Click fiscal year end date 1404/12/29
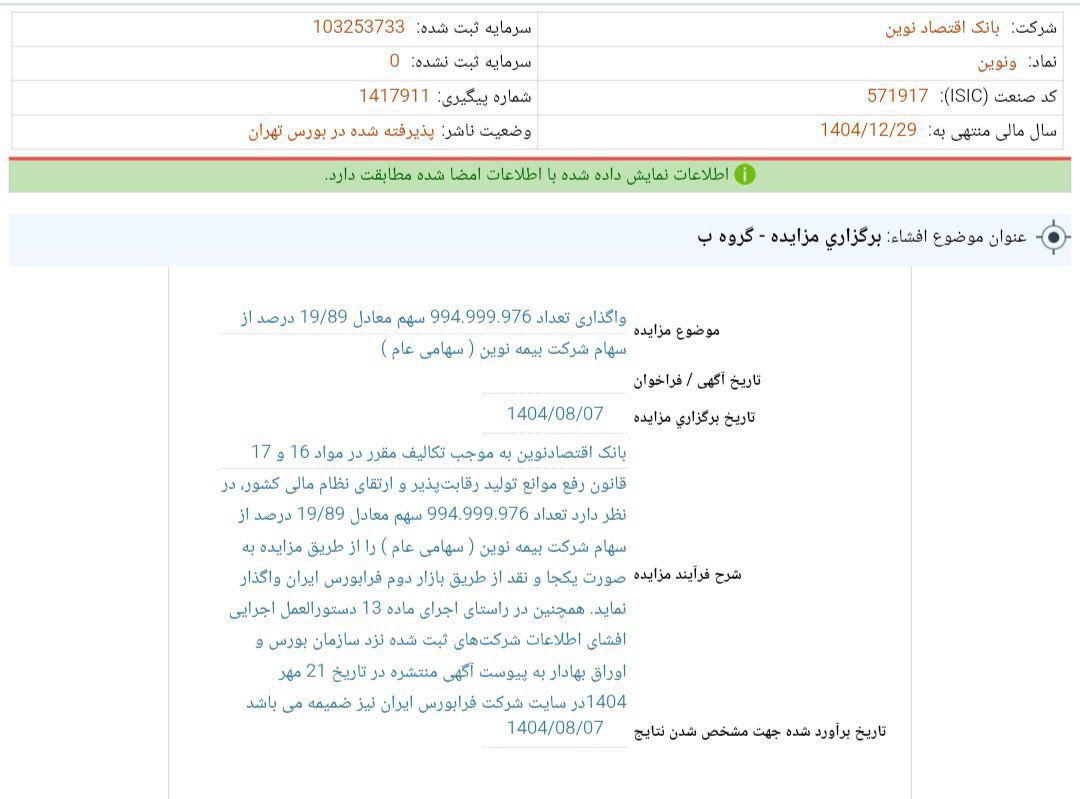 click(x=867, y=130)
